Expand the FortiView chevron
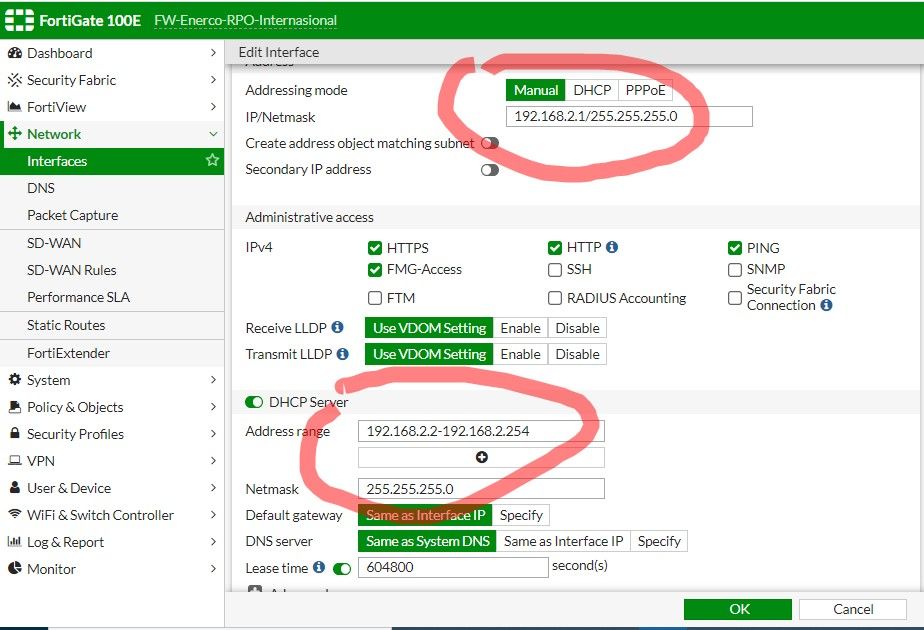 pos(213,107)
